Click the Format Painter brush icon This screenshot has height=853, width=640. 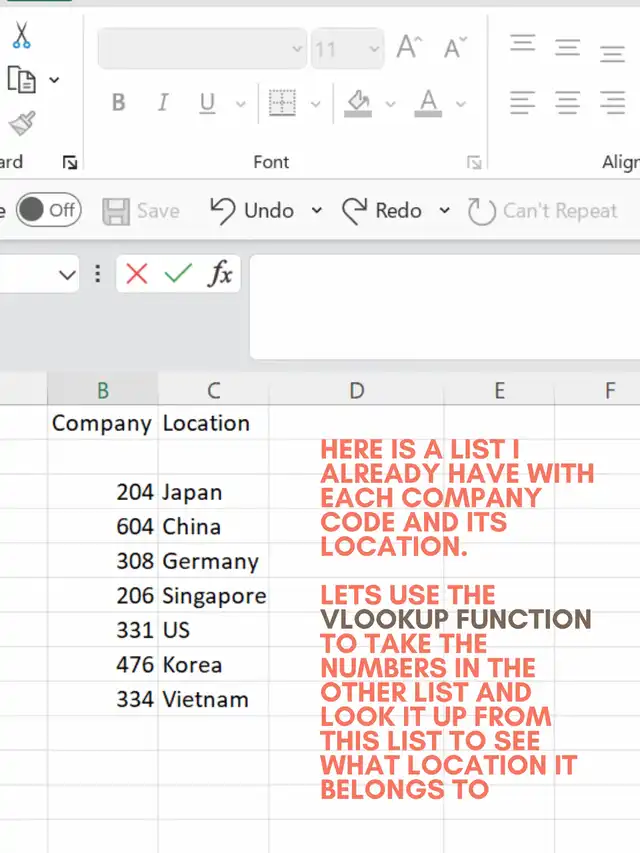(21, 123)
